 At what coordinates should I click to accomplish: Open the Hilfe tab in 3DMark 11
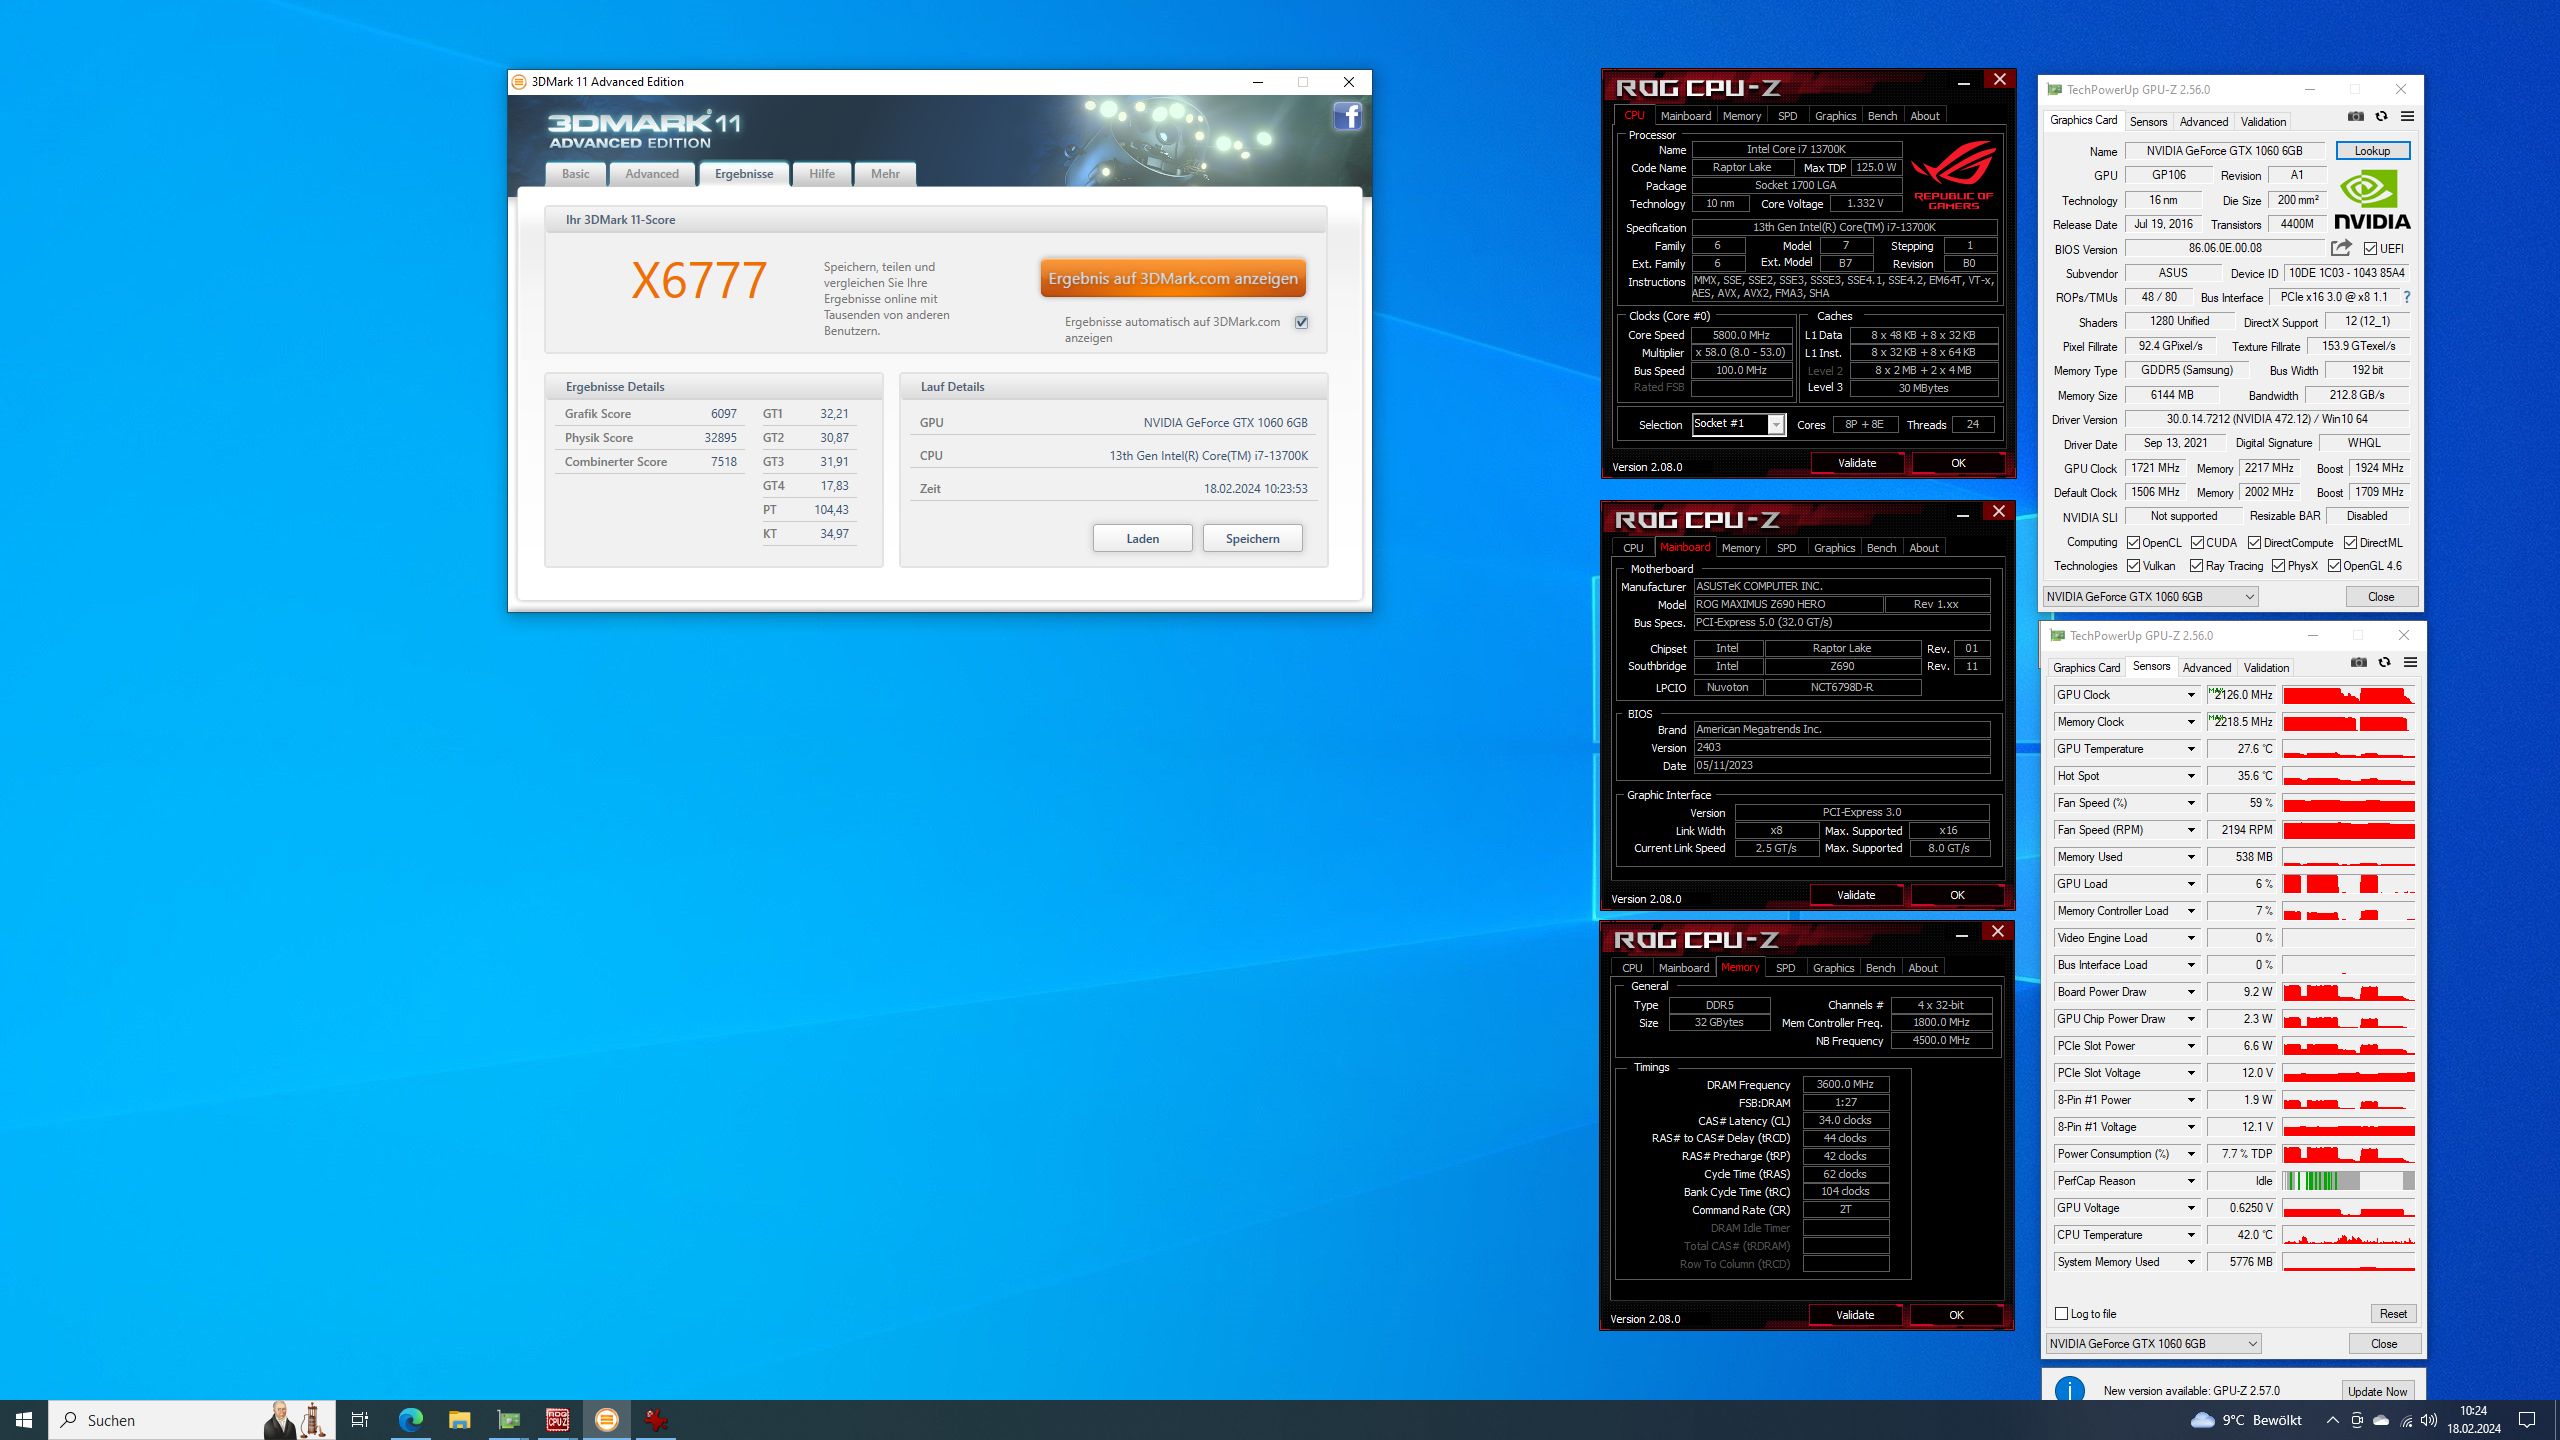click(822, 174)
